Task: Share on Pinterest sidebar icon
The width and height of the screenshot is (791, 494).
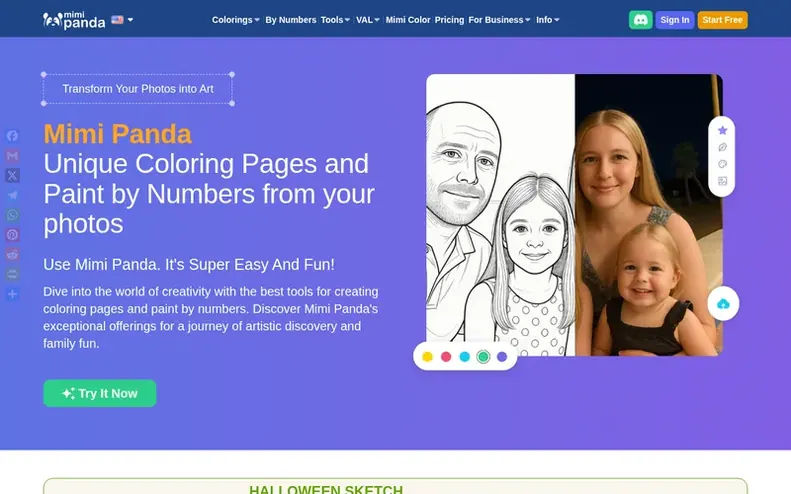Action: click(13, 235)
